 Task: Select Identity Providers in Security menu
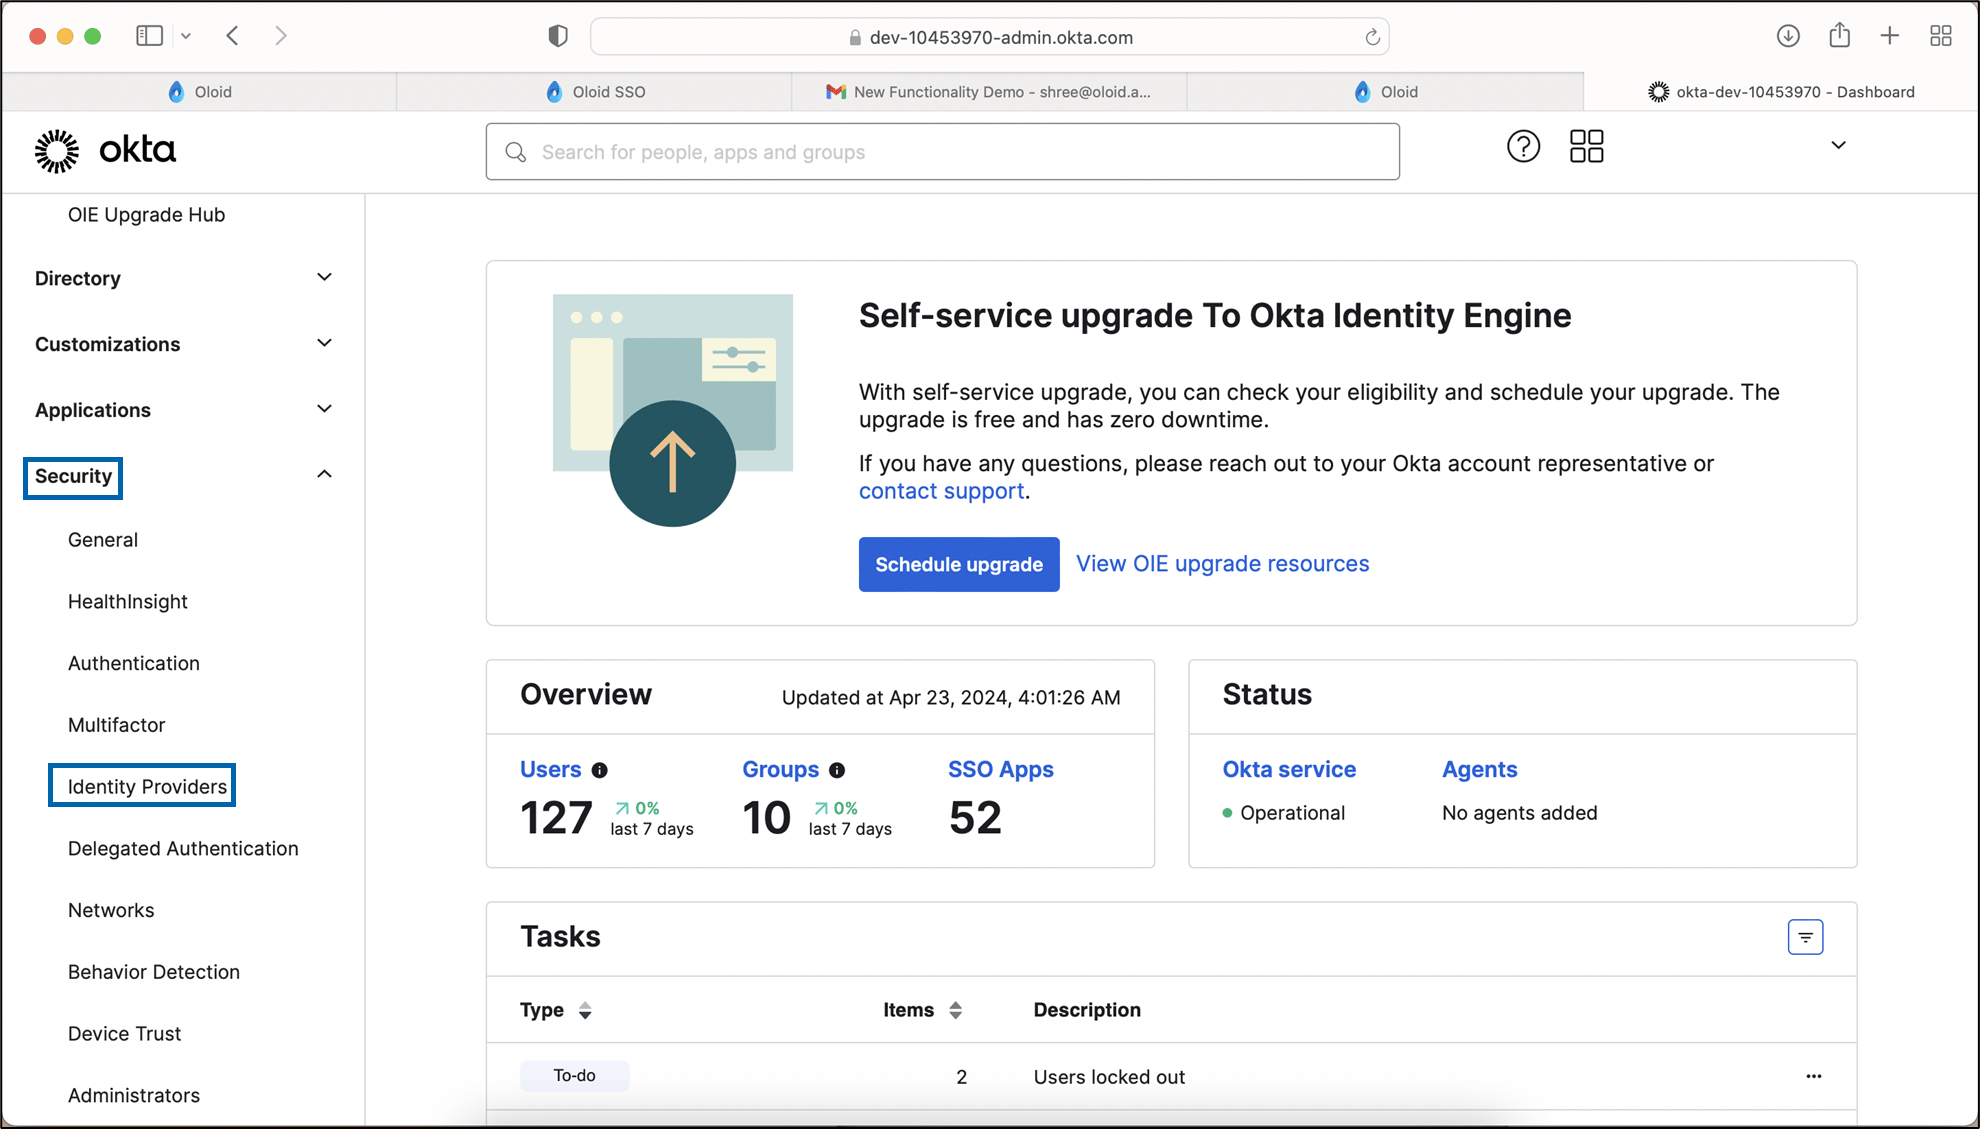tap(147, 786)
